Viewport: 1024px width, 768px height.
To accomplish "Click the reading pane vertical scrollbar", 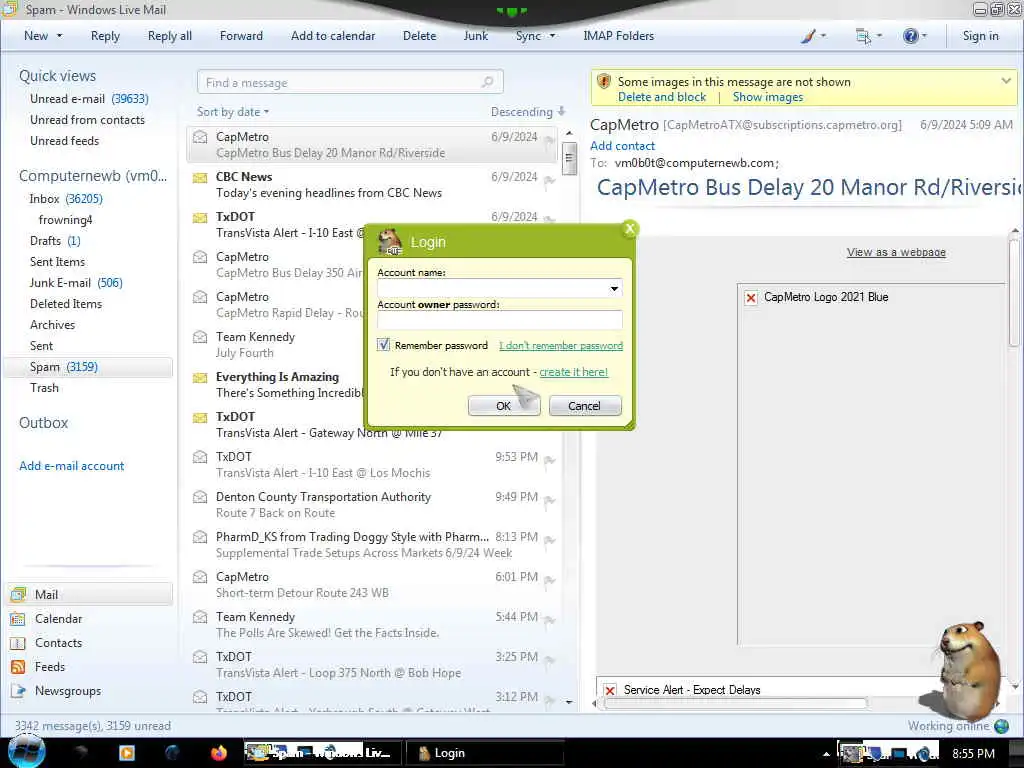I will click(x=1014, y=293).
